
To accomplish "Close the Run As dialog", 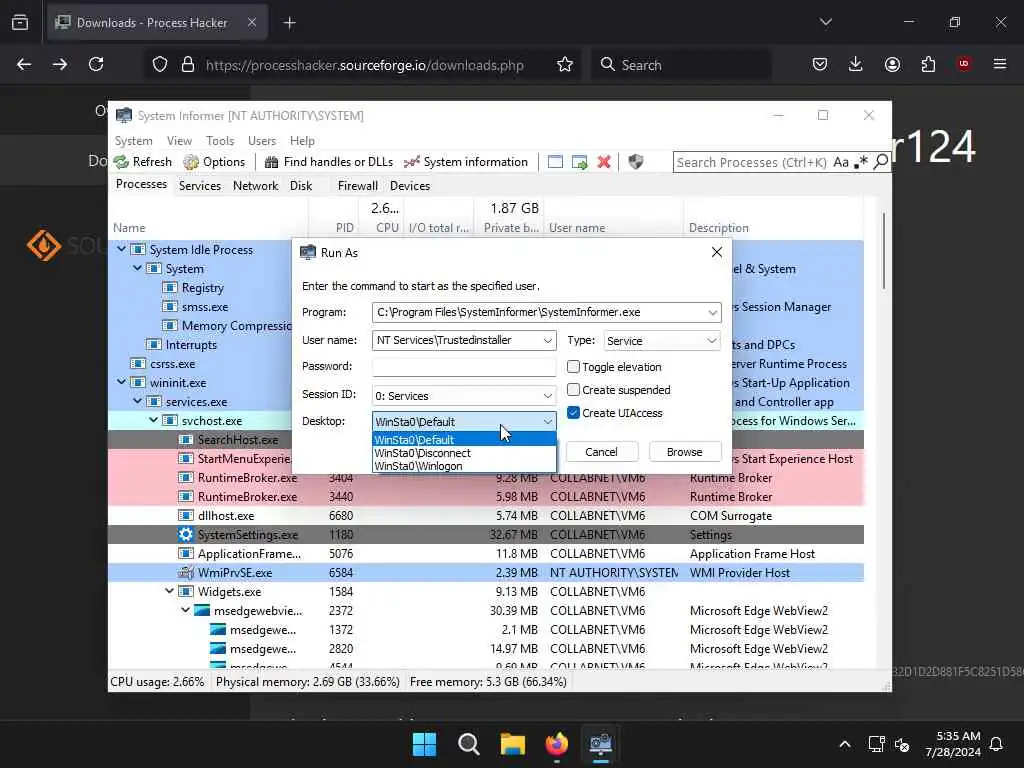I will tap(716, 252).
